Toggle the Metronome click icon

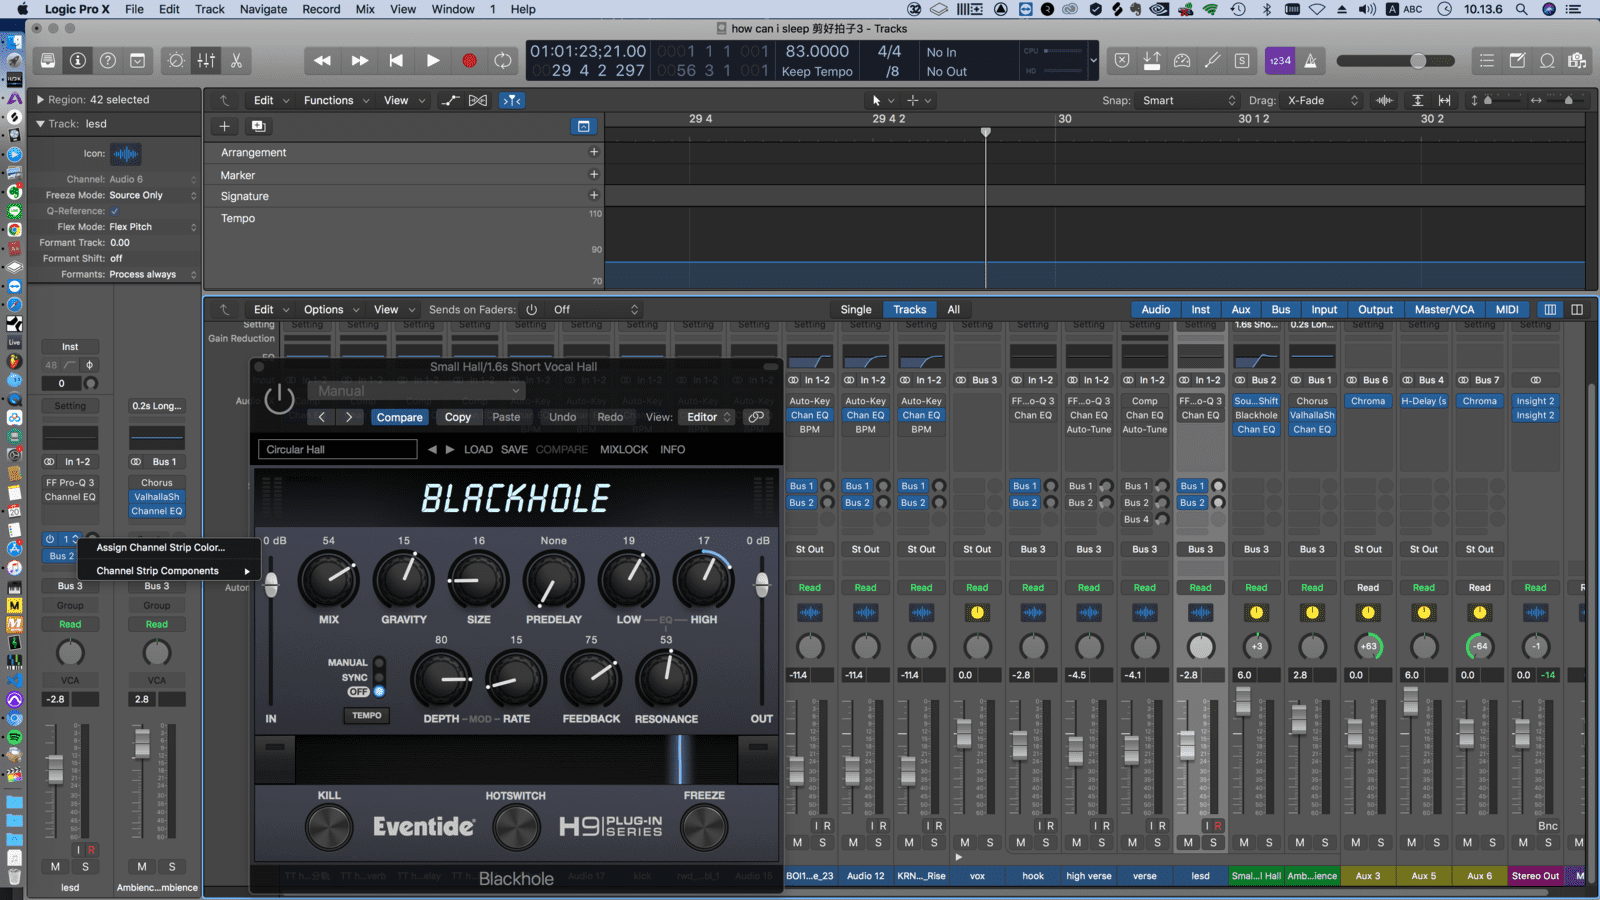click(1310, 61)
